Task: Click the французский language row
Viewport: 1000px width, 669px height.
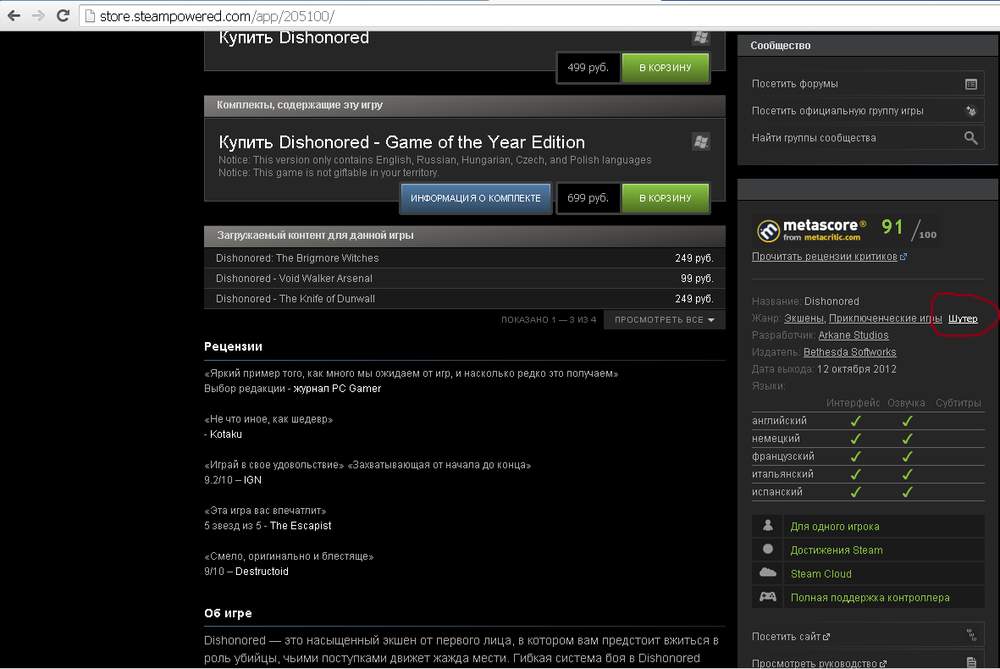Action: tap(867, 457)
